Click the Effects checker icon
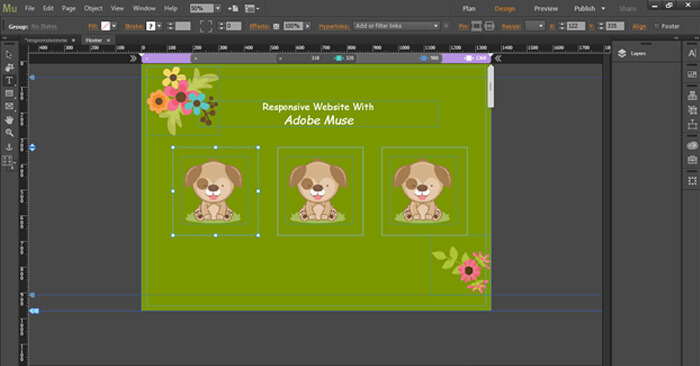This screenshot has width=700, height=366. (276, 26)
